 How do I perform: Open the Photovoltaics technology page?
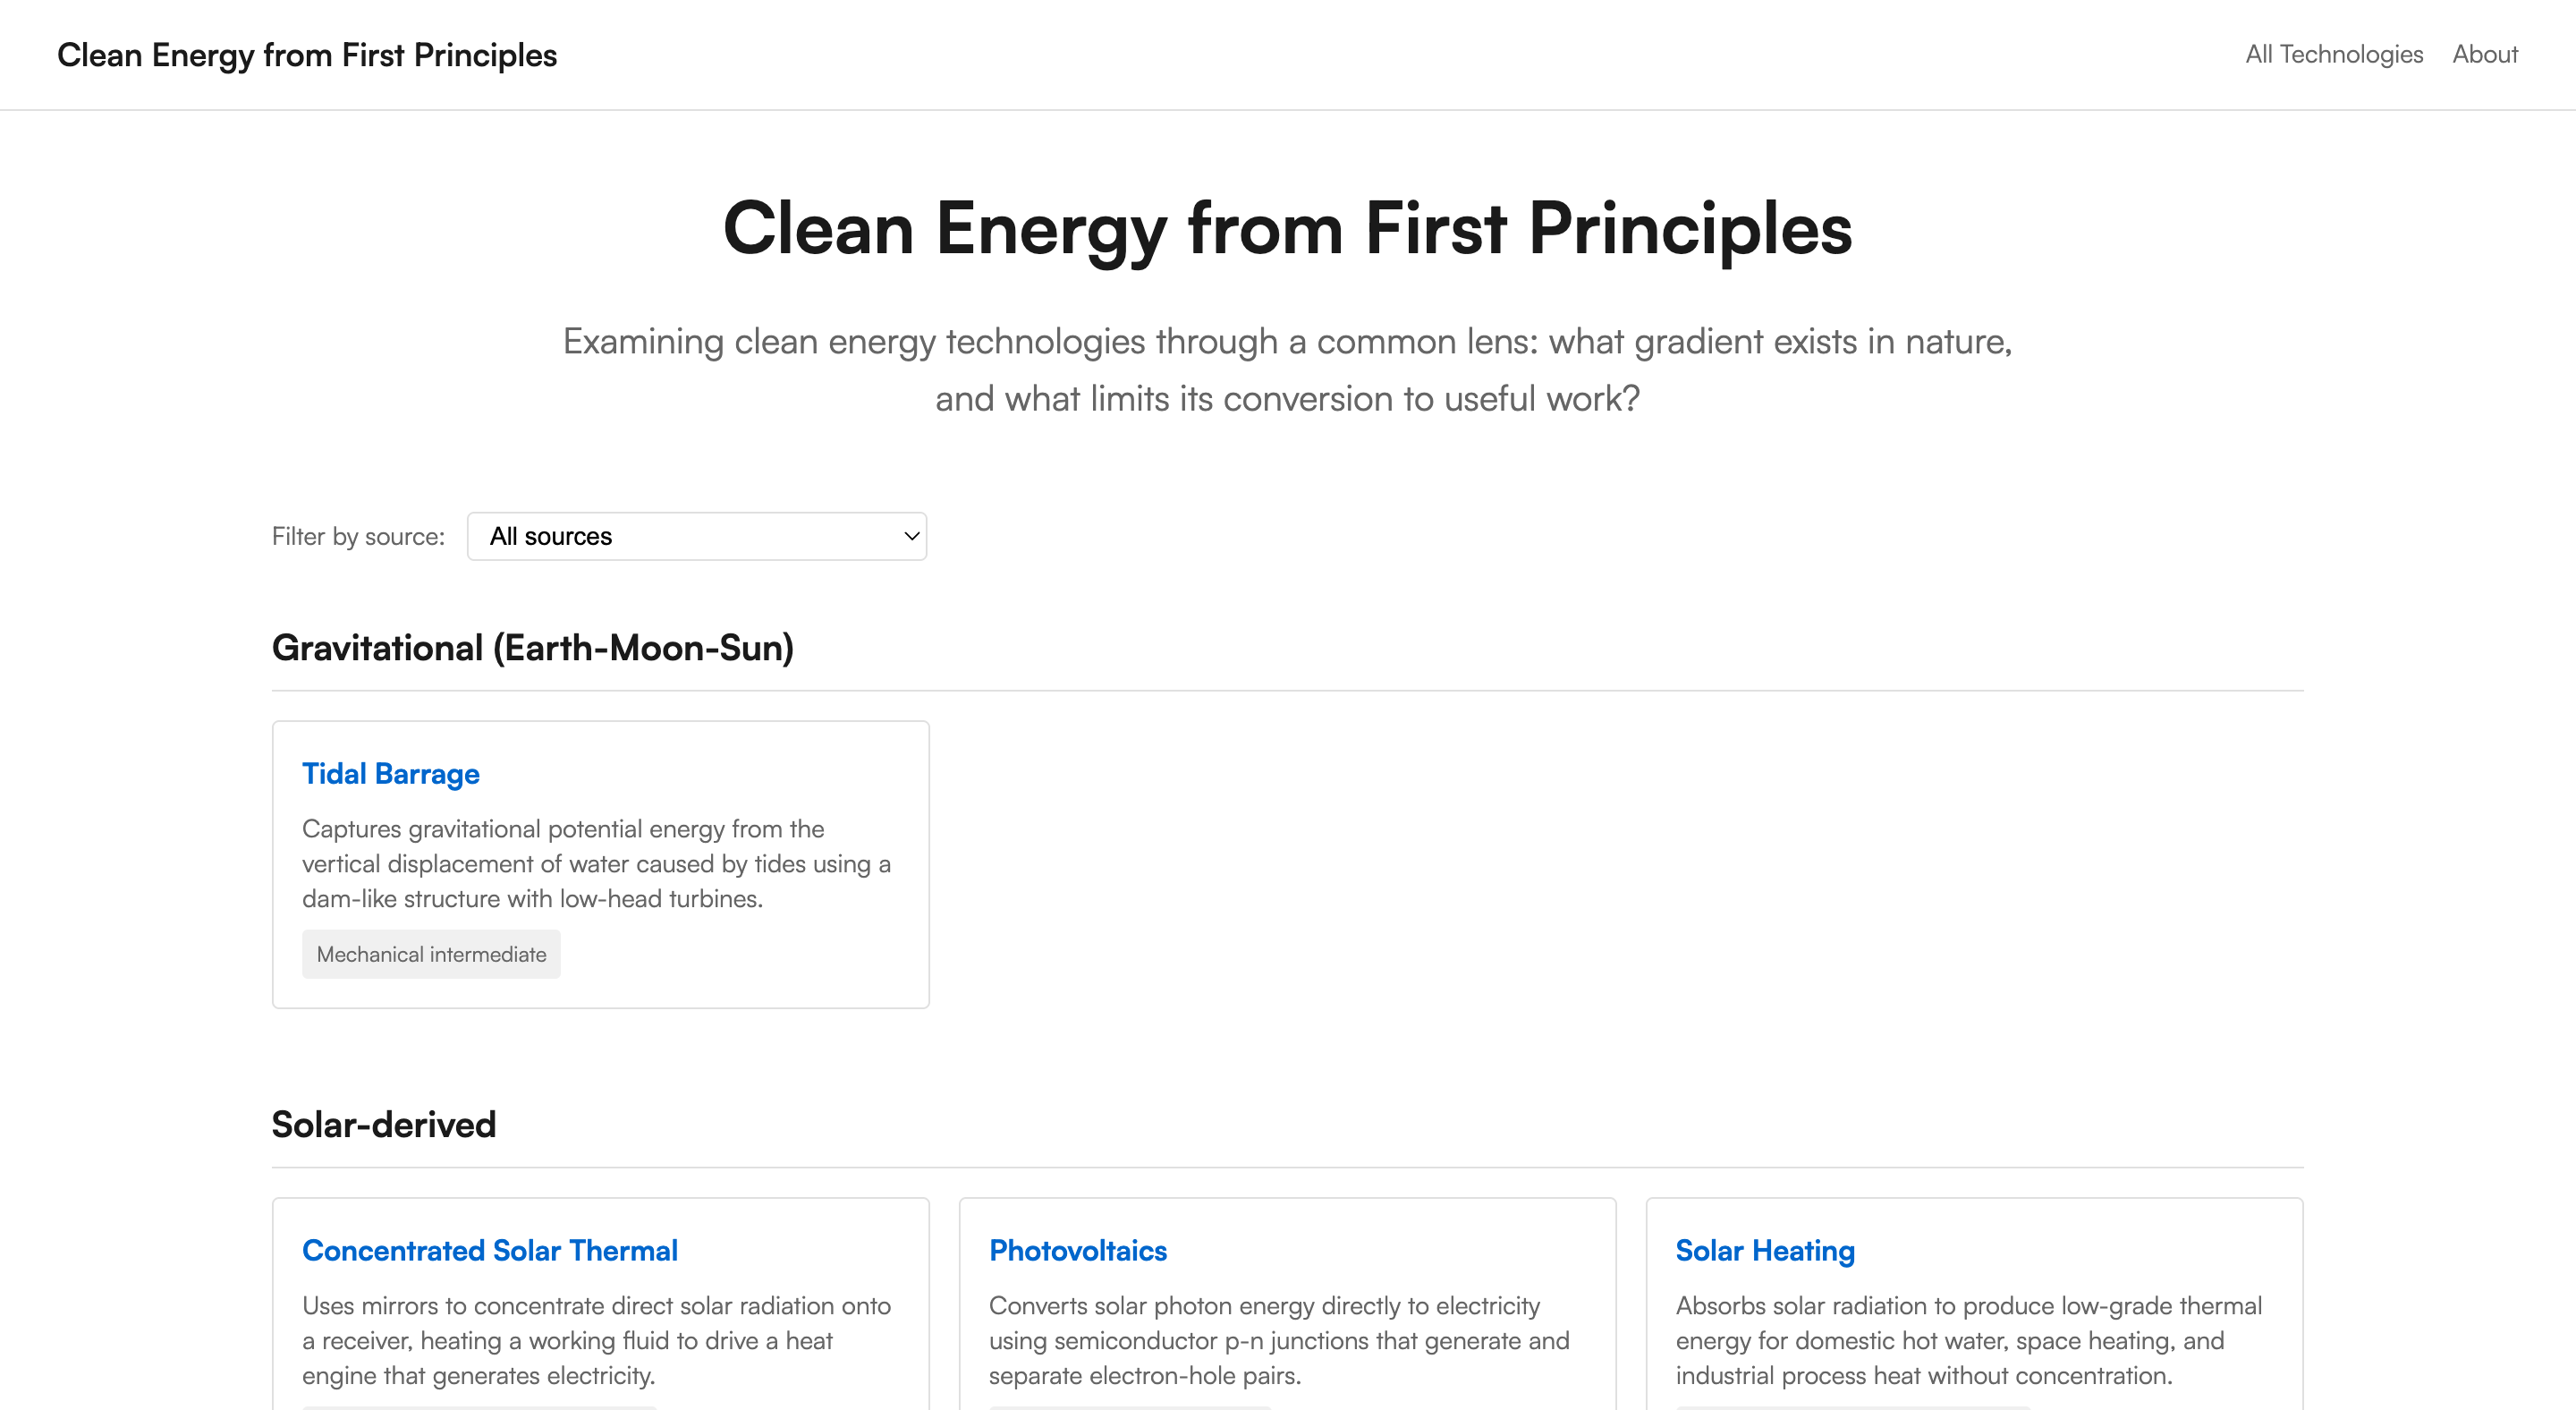1077,1250
